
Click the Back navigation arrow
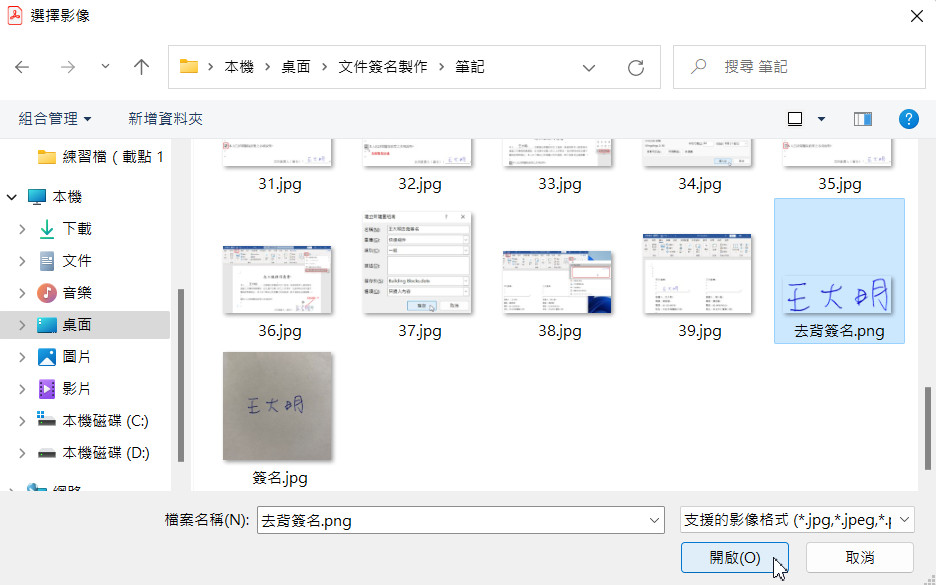click(x=22, y=67)
